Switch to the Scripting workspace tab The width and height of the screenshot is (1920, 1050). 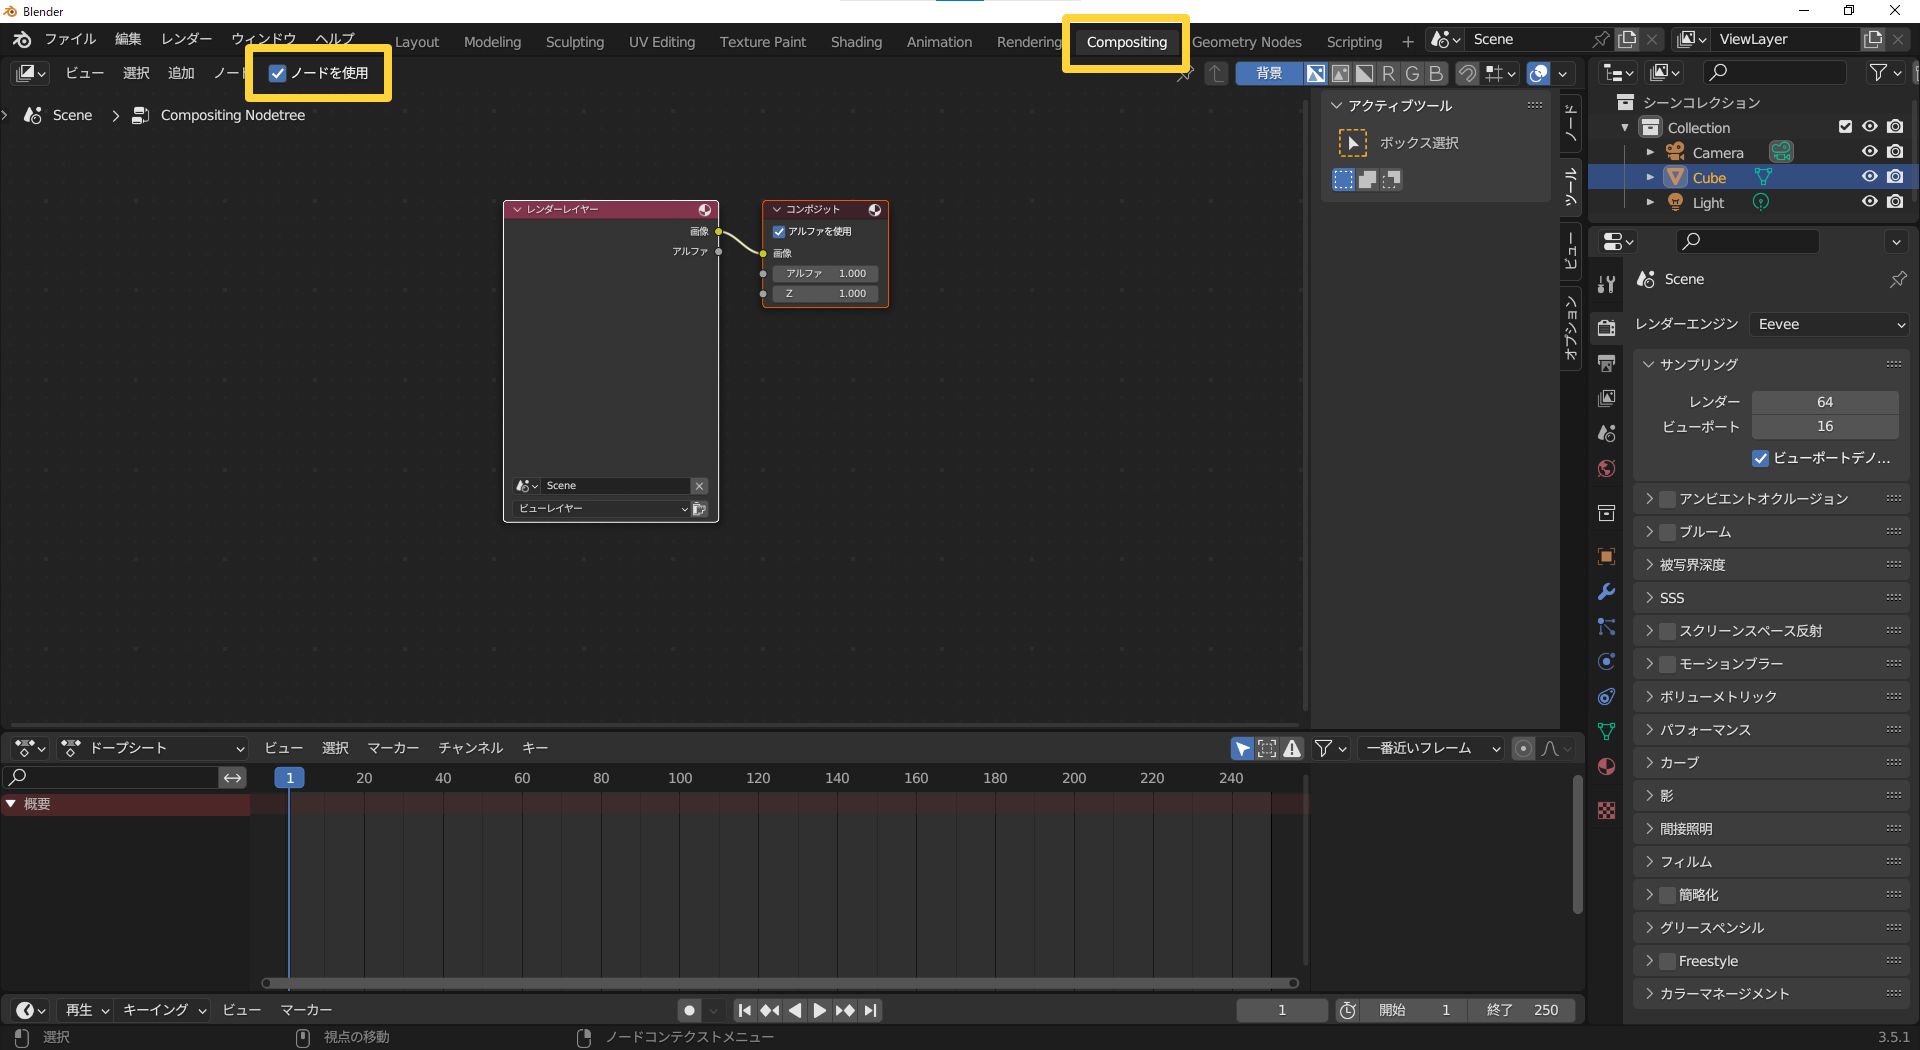1353,41
